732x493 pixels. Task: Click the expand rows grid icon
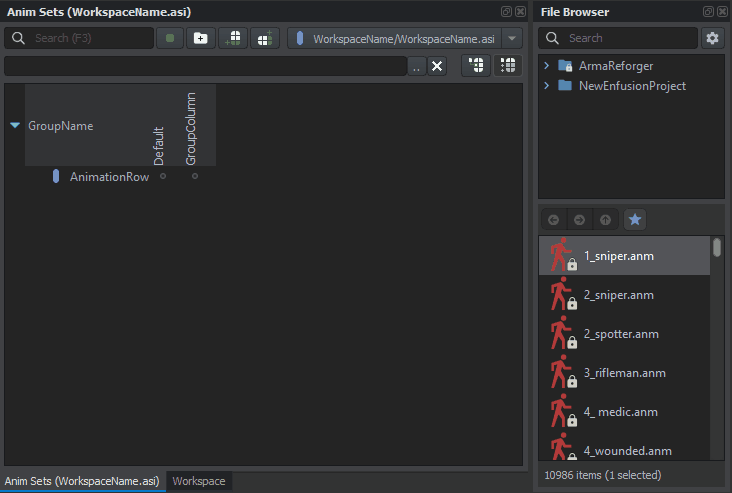[508, 65]
